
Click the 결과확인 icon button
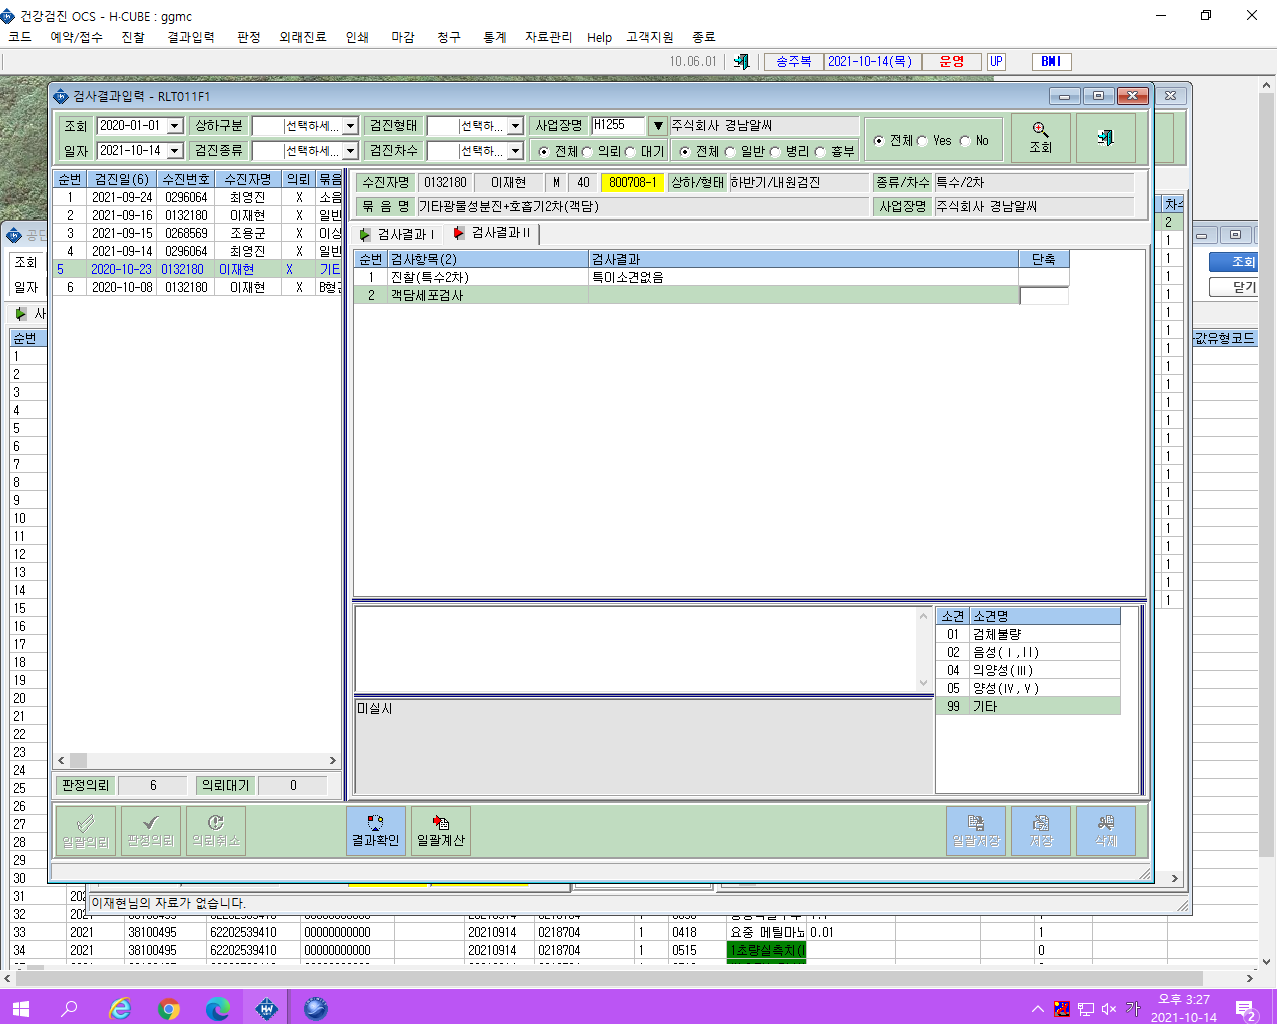pyautogui.click(x=375, y=831)
